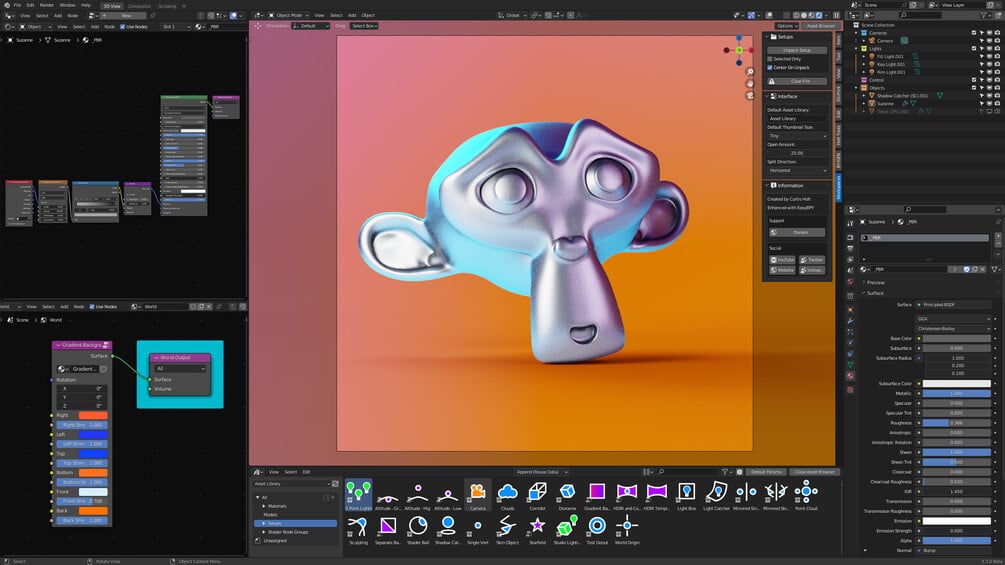1005x565 pixels.
Task: Select the Separate Background asset
Action: click(388, 529)
